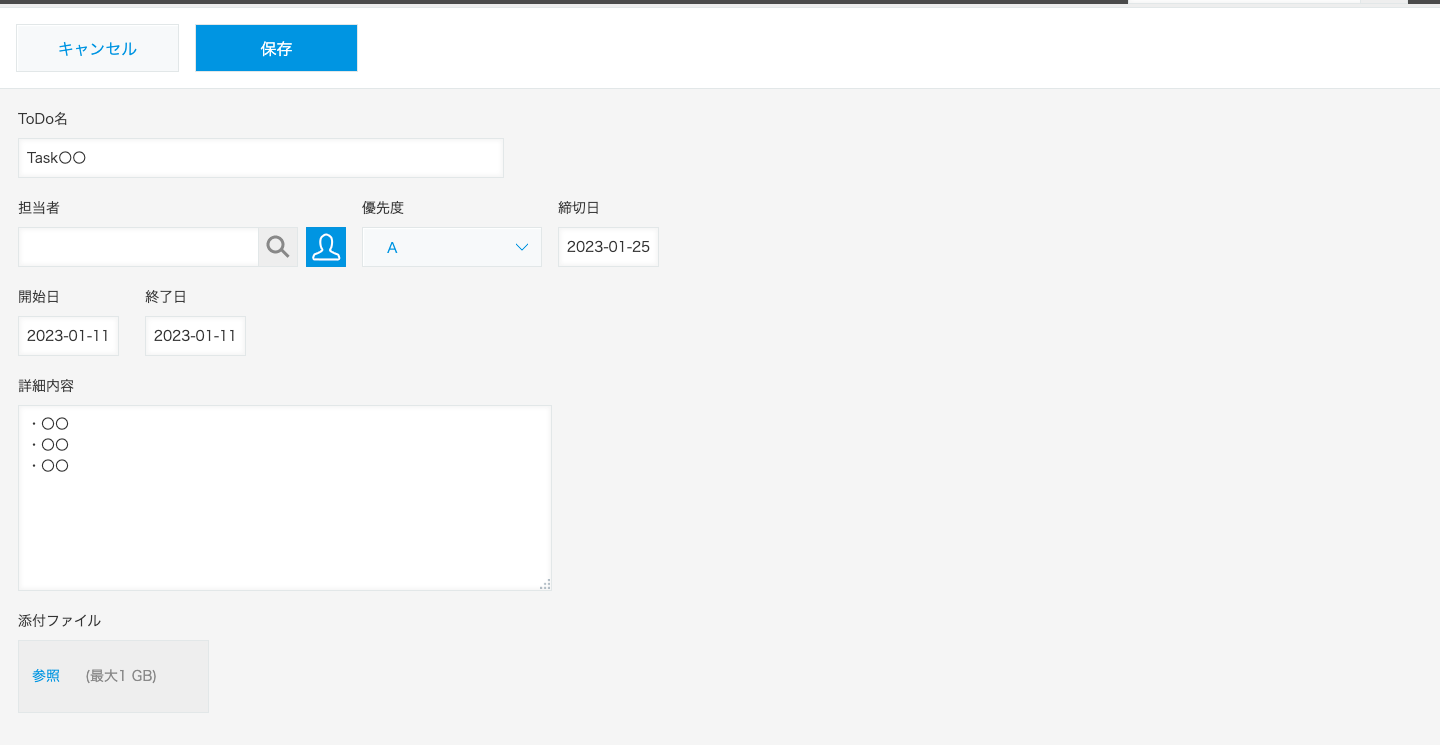Open the blue user picker icon
Viewport: 1440px width, 745px height.
coord(326,247)
